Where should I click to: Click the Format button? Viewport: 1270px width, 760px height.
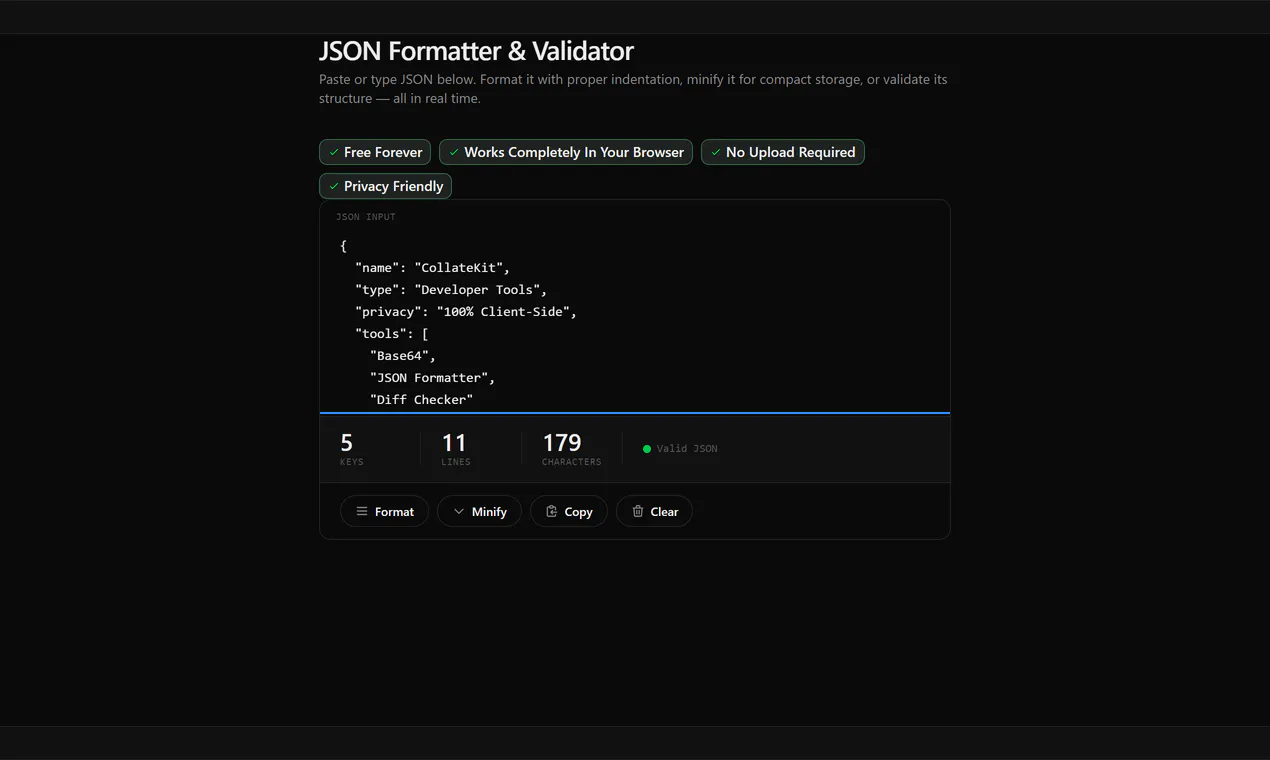point(384,511)
